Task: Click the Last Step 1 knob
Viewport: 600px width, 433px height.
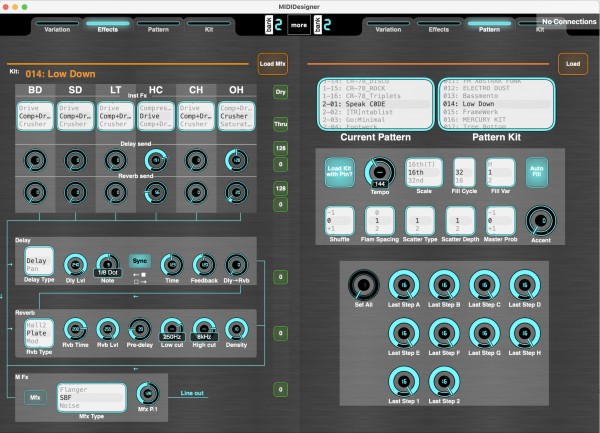Action: (x=404, y=381)
